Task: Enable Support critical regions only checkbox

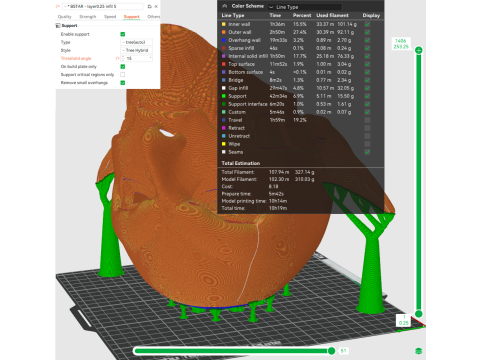Action: click(123, 75)
